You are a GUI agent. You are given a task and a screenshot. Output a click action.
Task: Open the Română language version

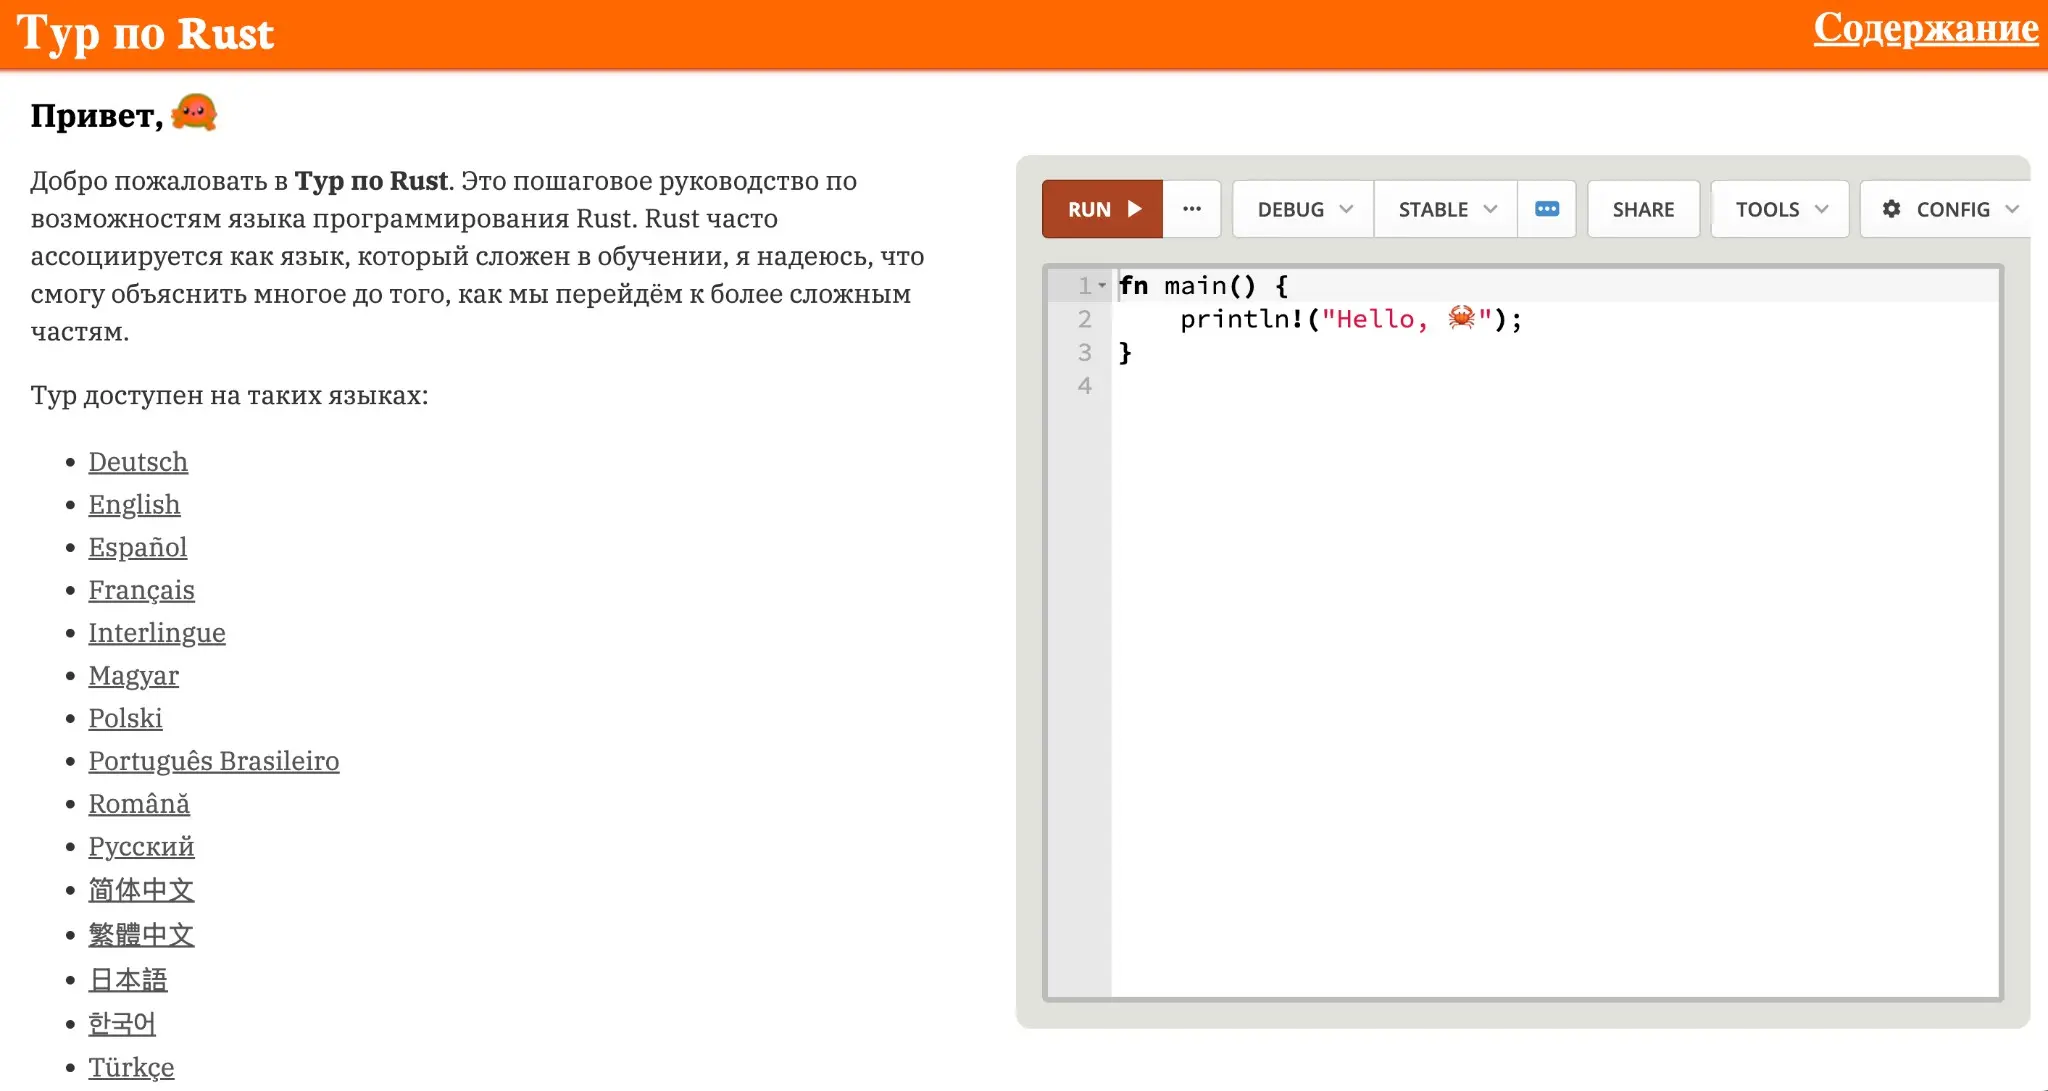point(139,804)
